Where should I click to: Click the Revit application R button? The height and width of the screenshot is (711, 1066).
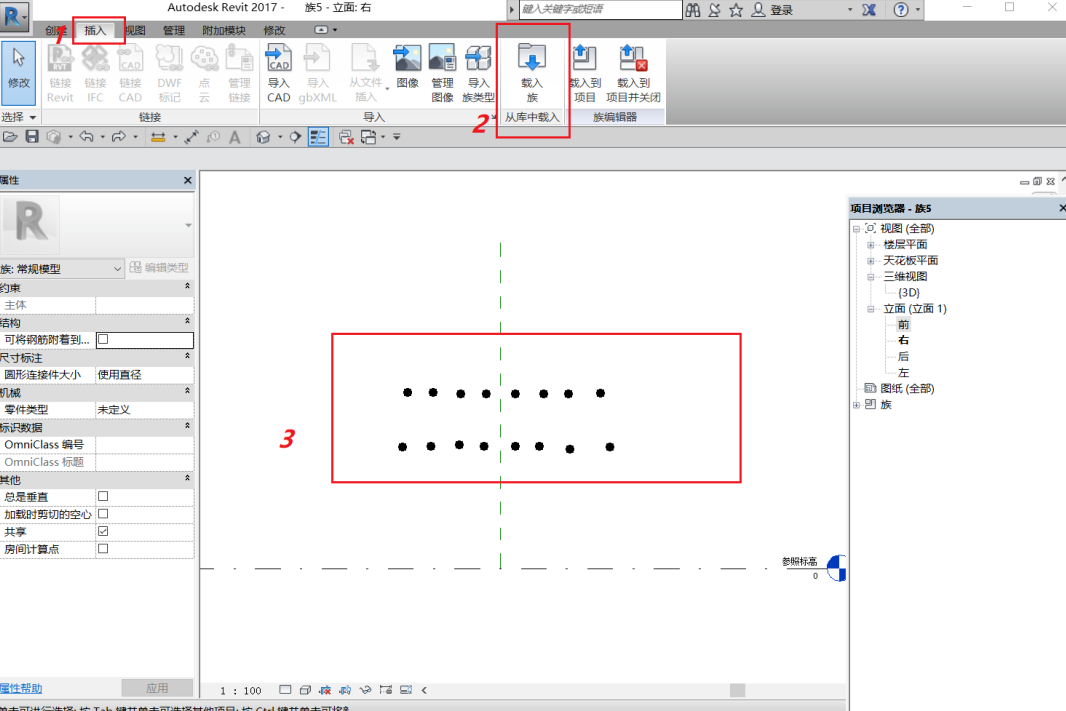pyautogui.click(x=14, y=16)
